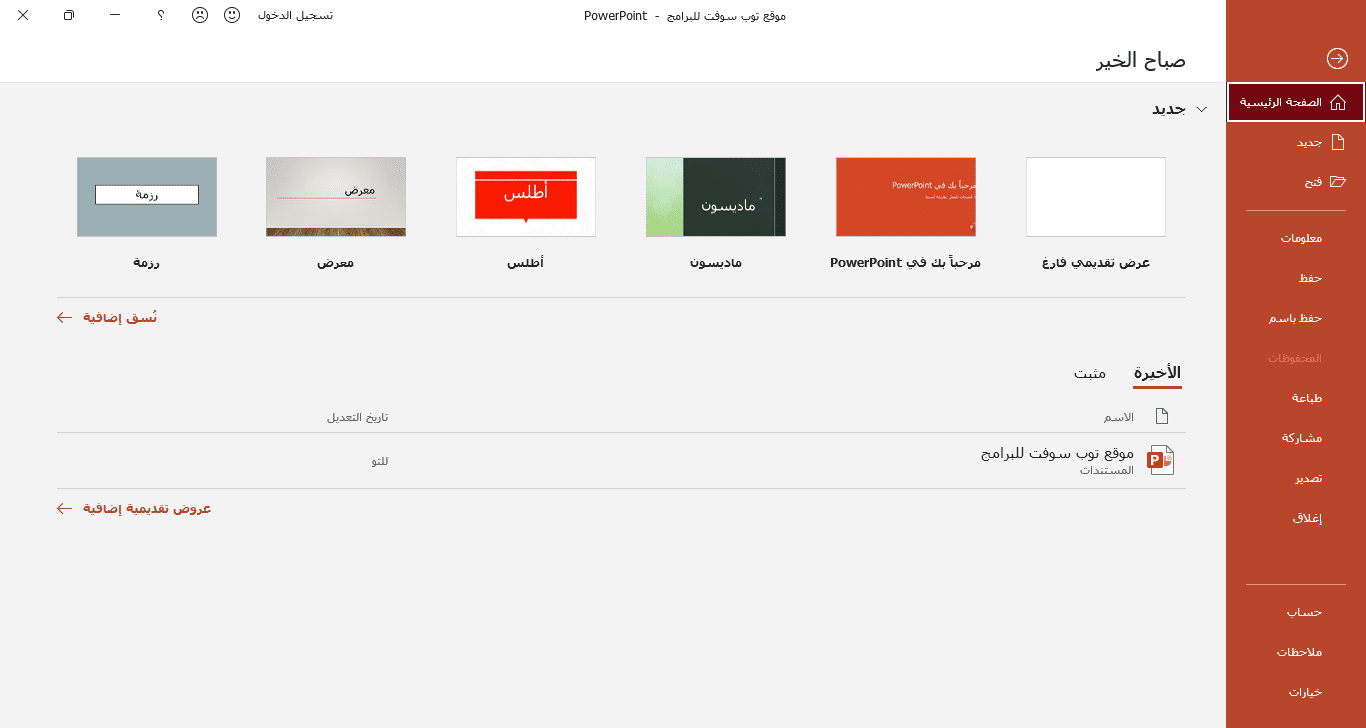Open مشاركة in the sidebar
The height and width of the screenshot is (728, 1366).
point(1302,438)
